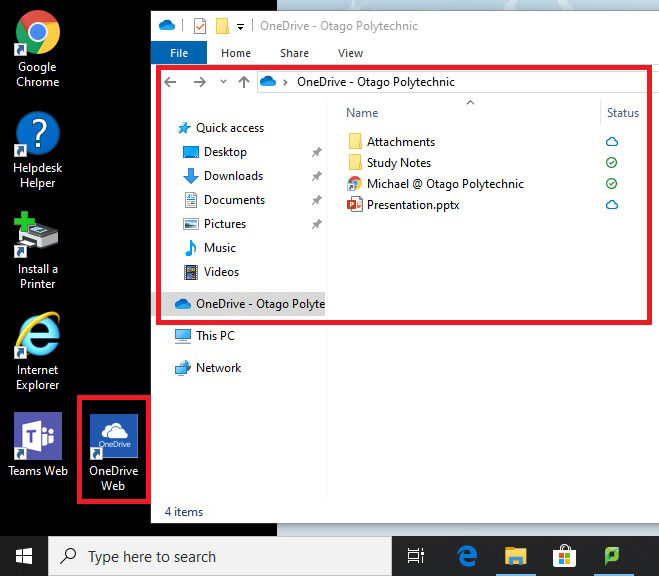Click the Up one level arrow
Viewport: 659px width, 576px height.
[244, 82]
